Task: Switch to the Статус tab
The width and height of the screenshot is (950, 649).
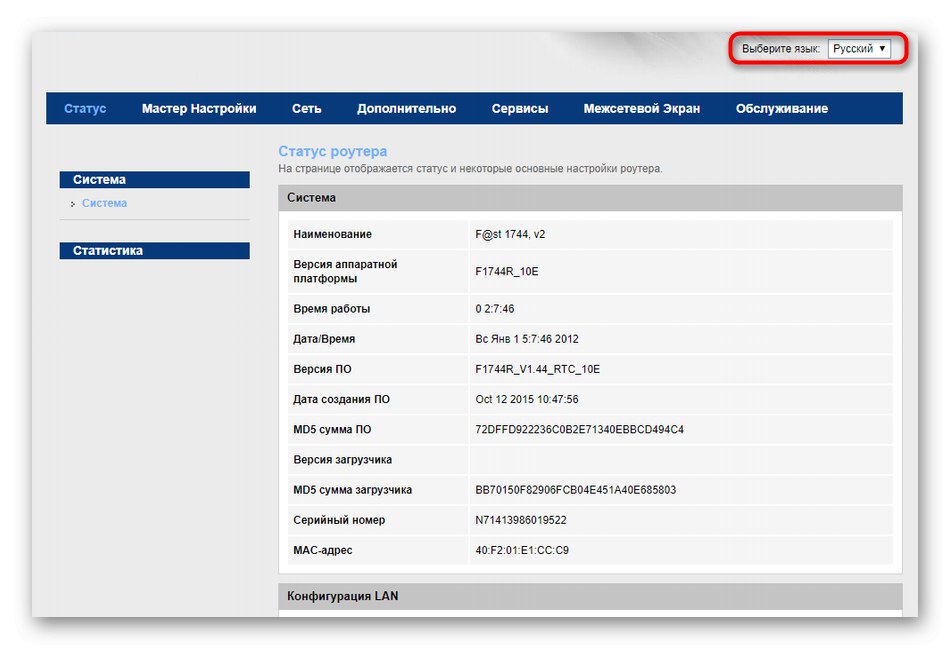Action: [84, 108]
